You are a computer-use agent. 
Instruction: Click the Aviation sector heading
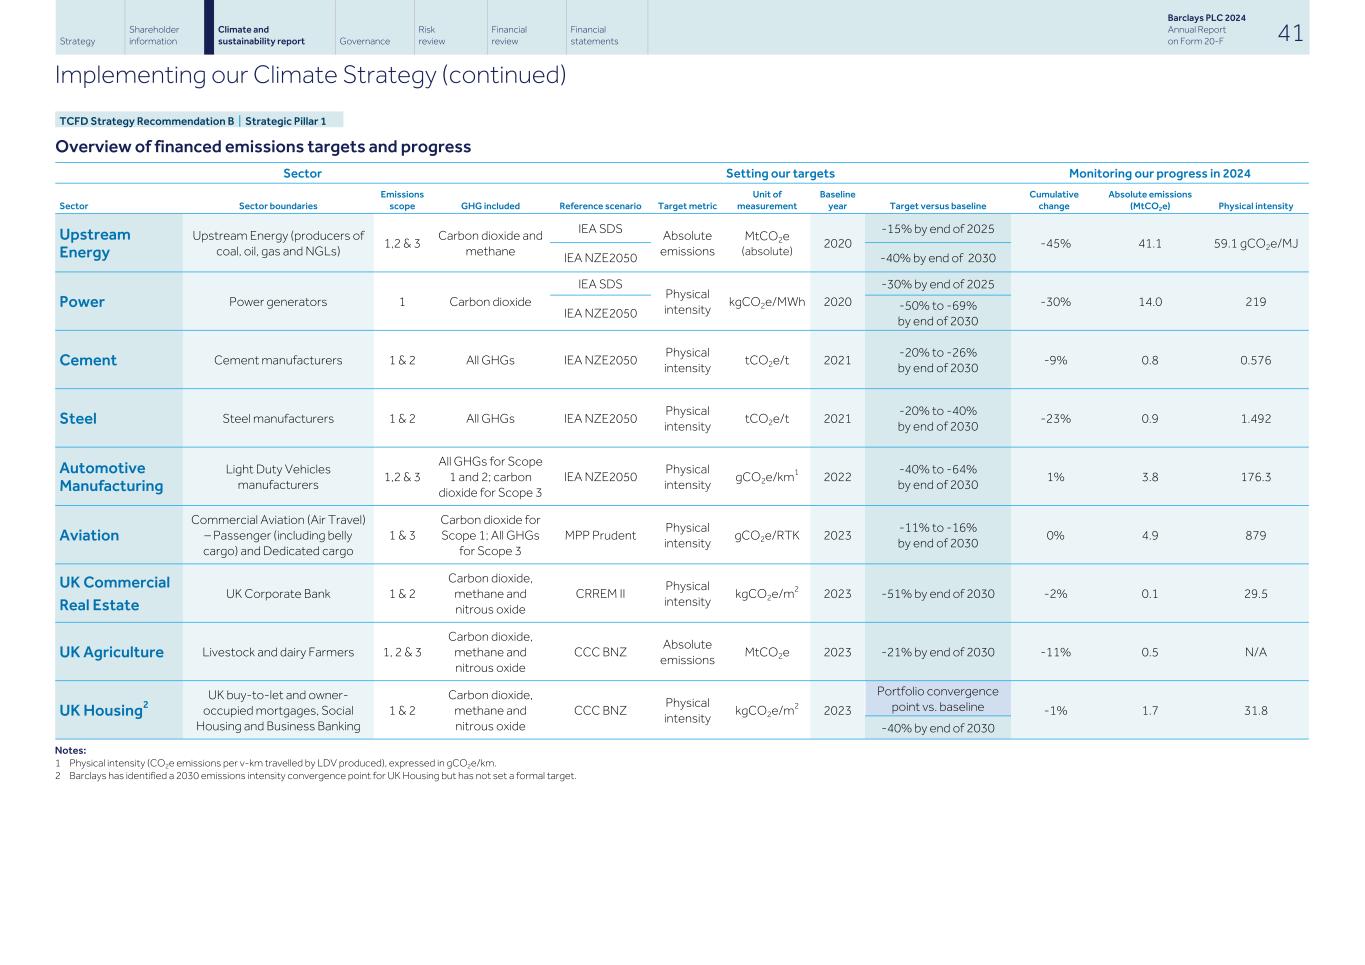point(89,535)
